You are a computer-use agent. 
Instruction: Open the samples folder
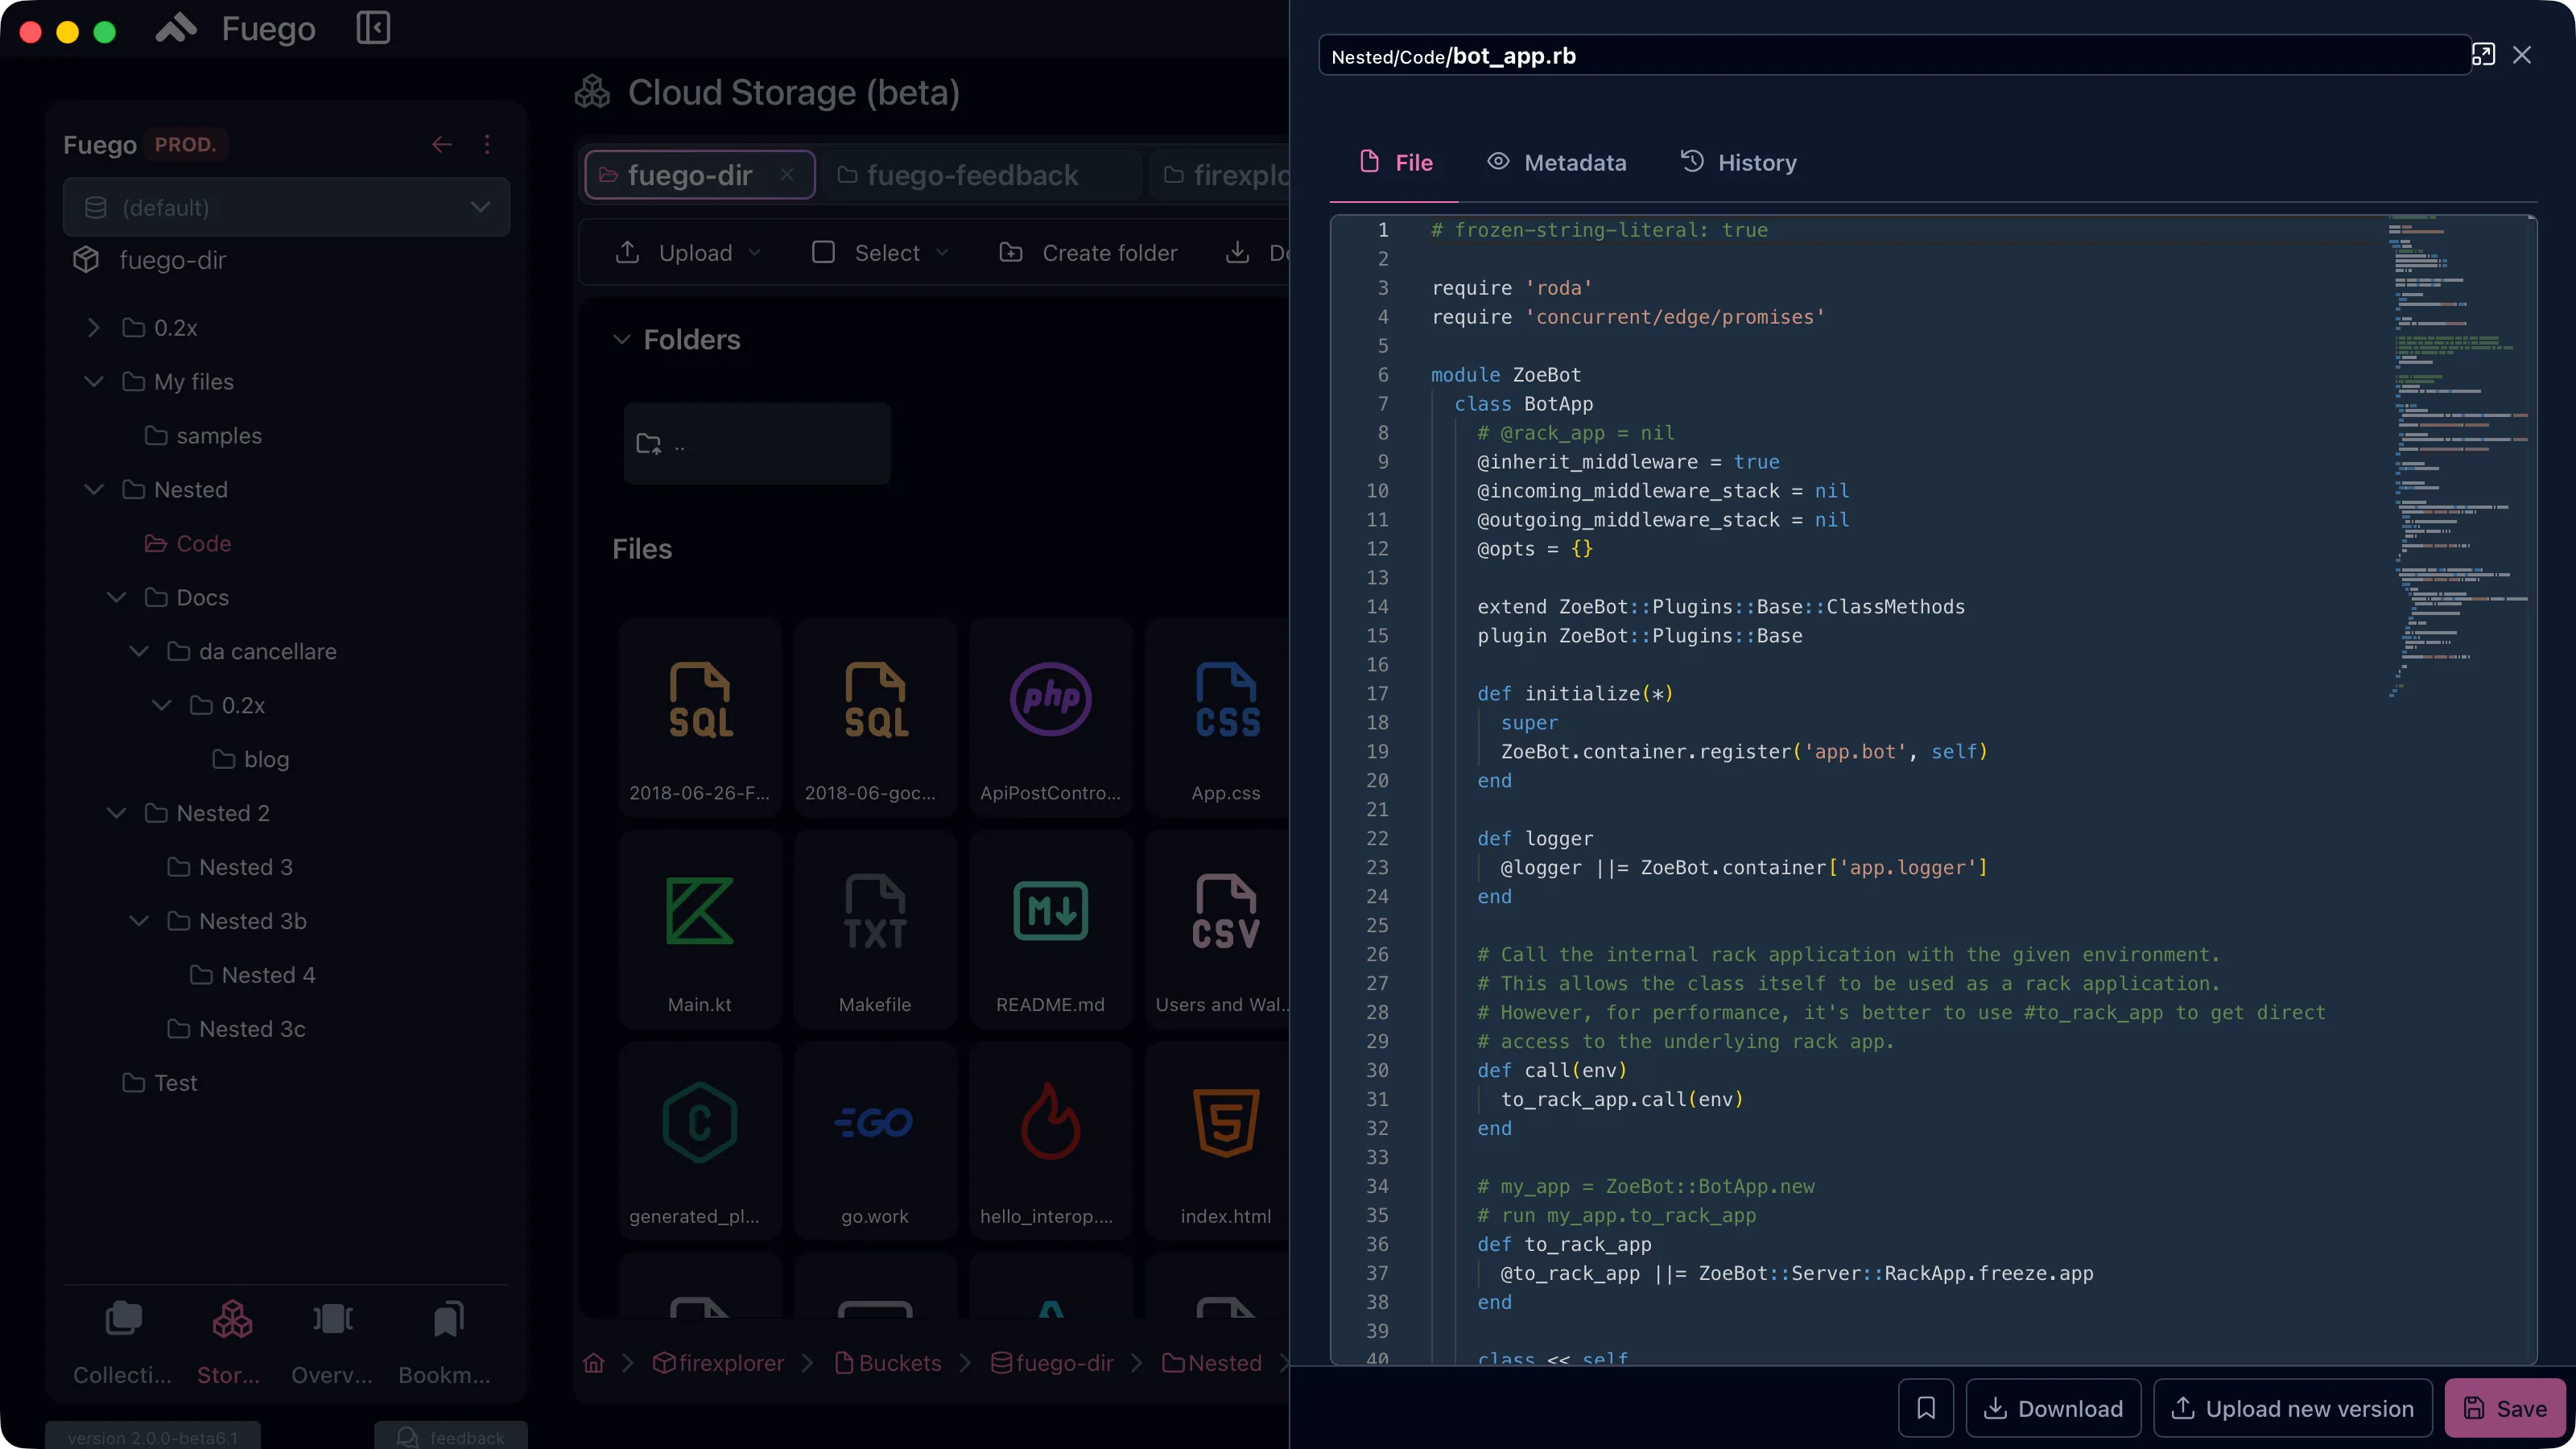click(x=203, y=436)
